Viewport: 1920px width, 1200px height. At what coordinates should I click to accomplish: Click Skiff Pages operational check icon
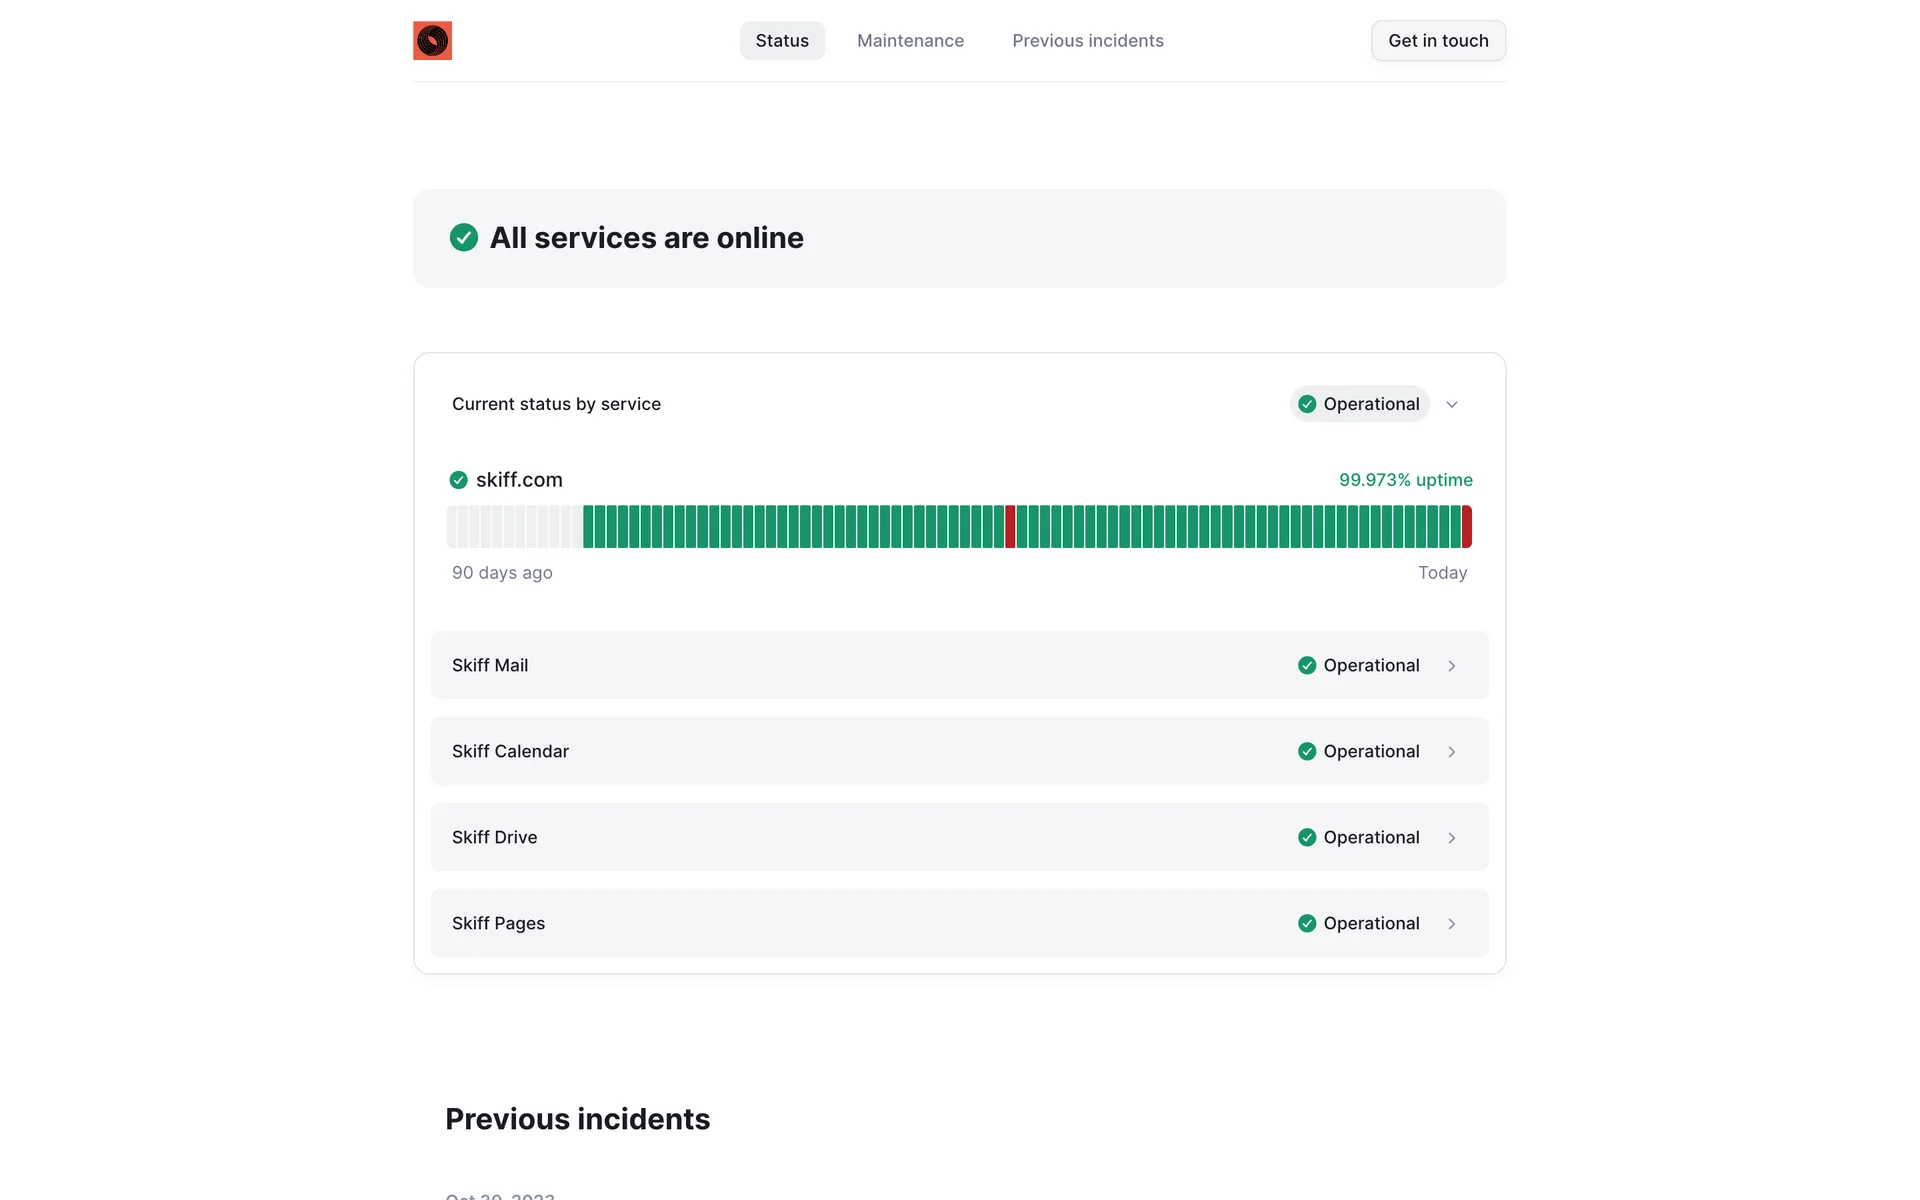[x=1306, y=924]
